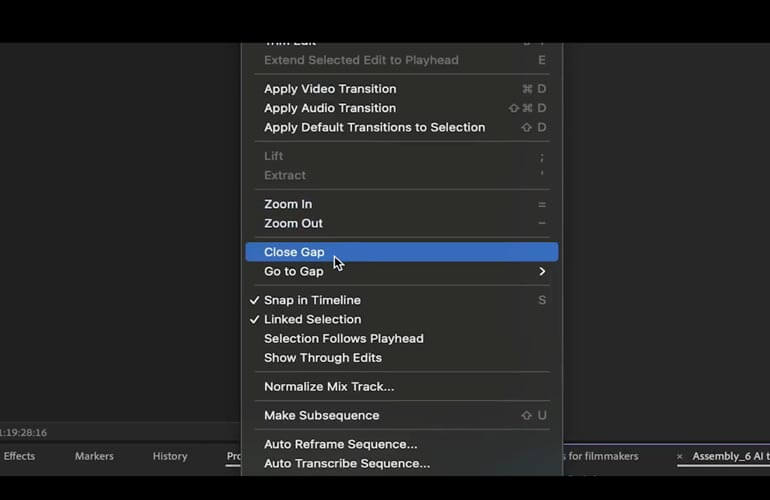Open the Assembly_6 AI sequence tab
This screenshot has height=500, width=770.
(731, 456)
